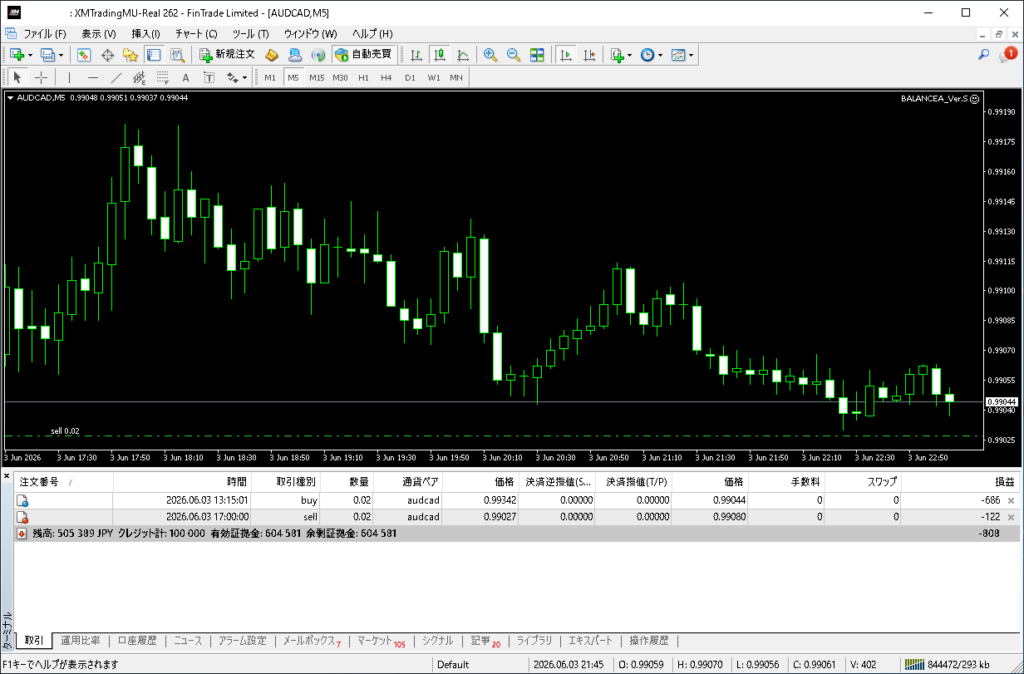Open the ツール (T) menu
1024x674 pixels.
(250, 34)
